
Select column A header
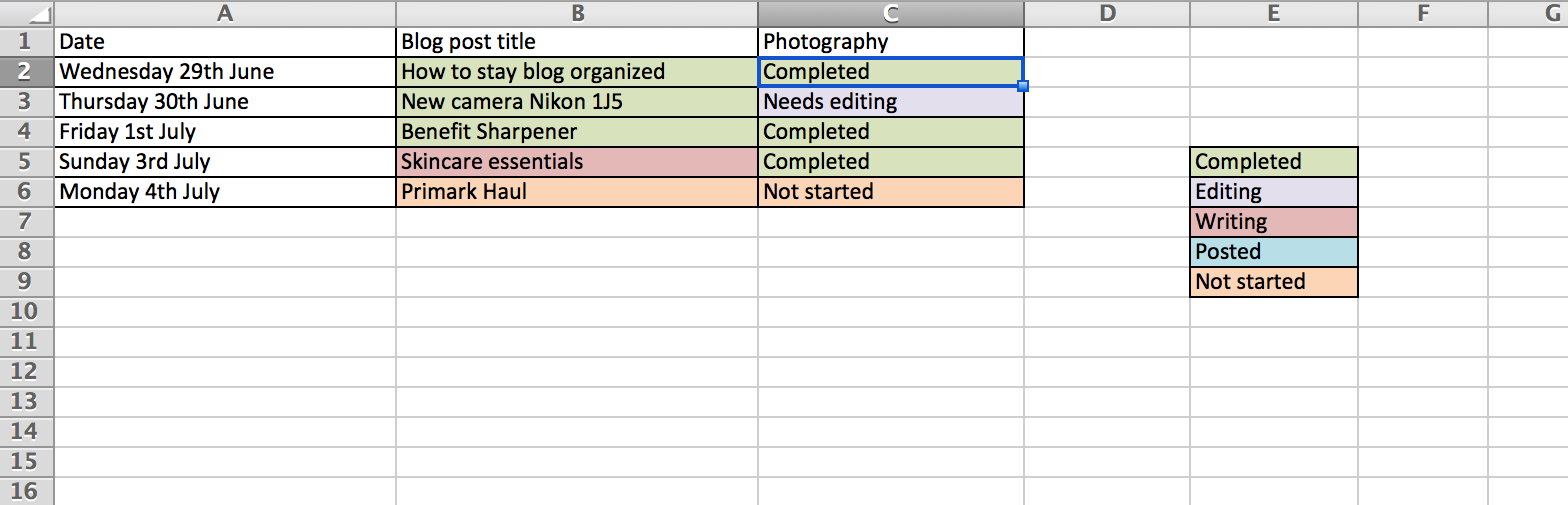click(225, 14)
